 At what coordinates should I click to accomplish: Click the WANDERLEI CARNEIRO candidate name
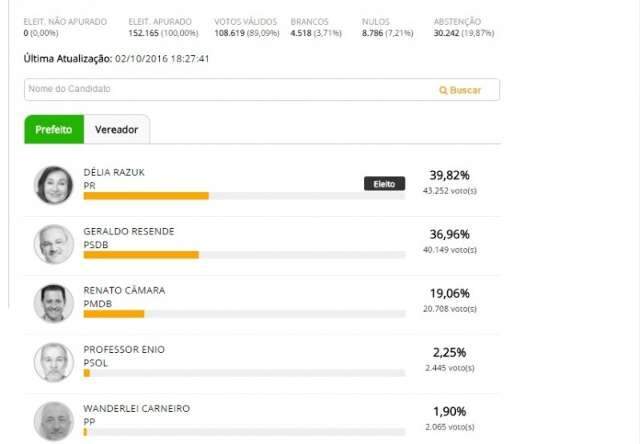(x=136, y=408)
